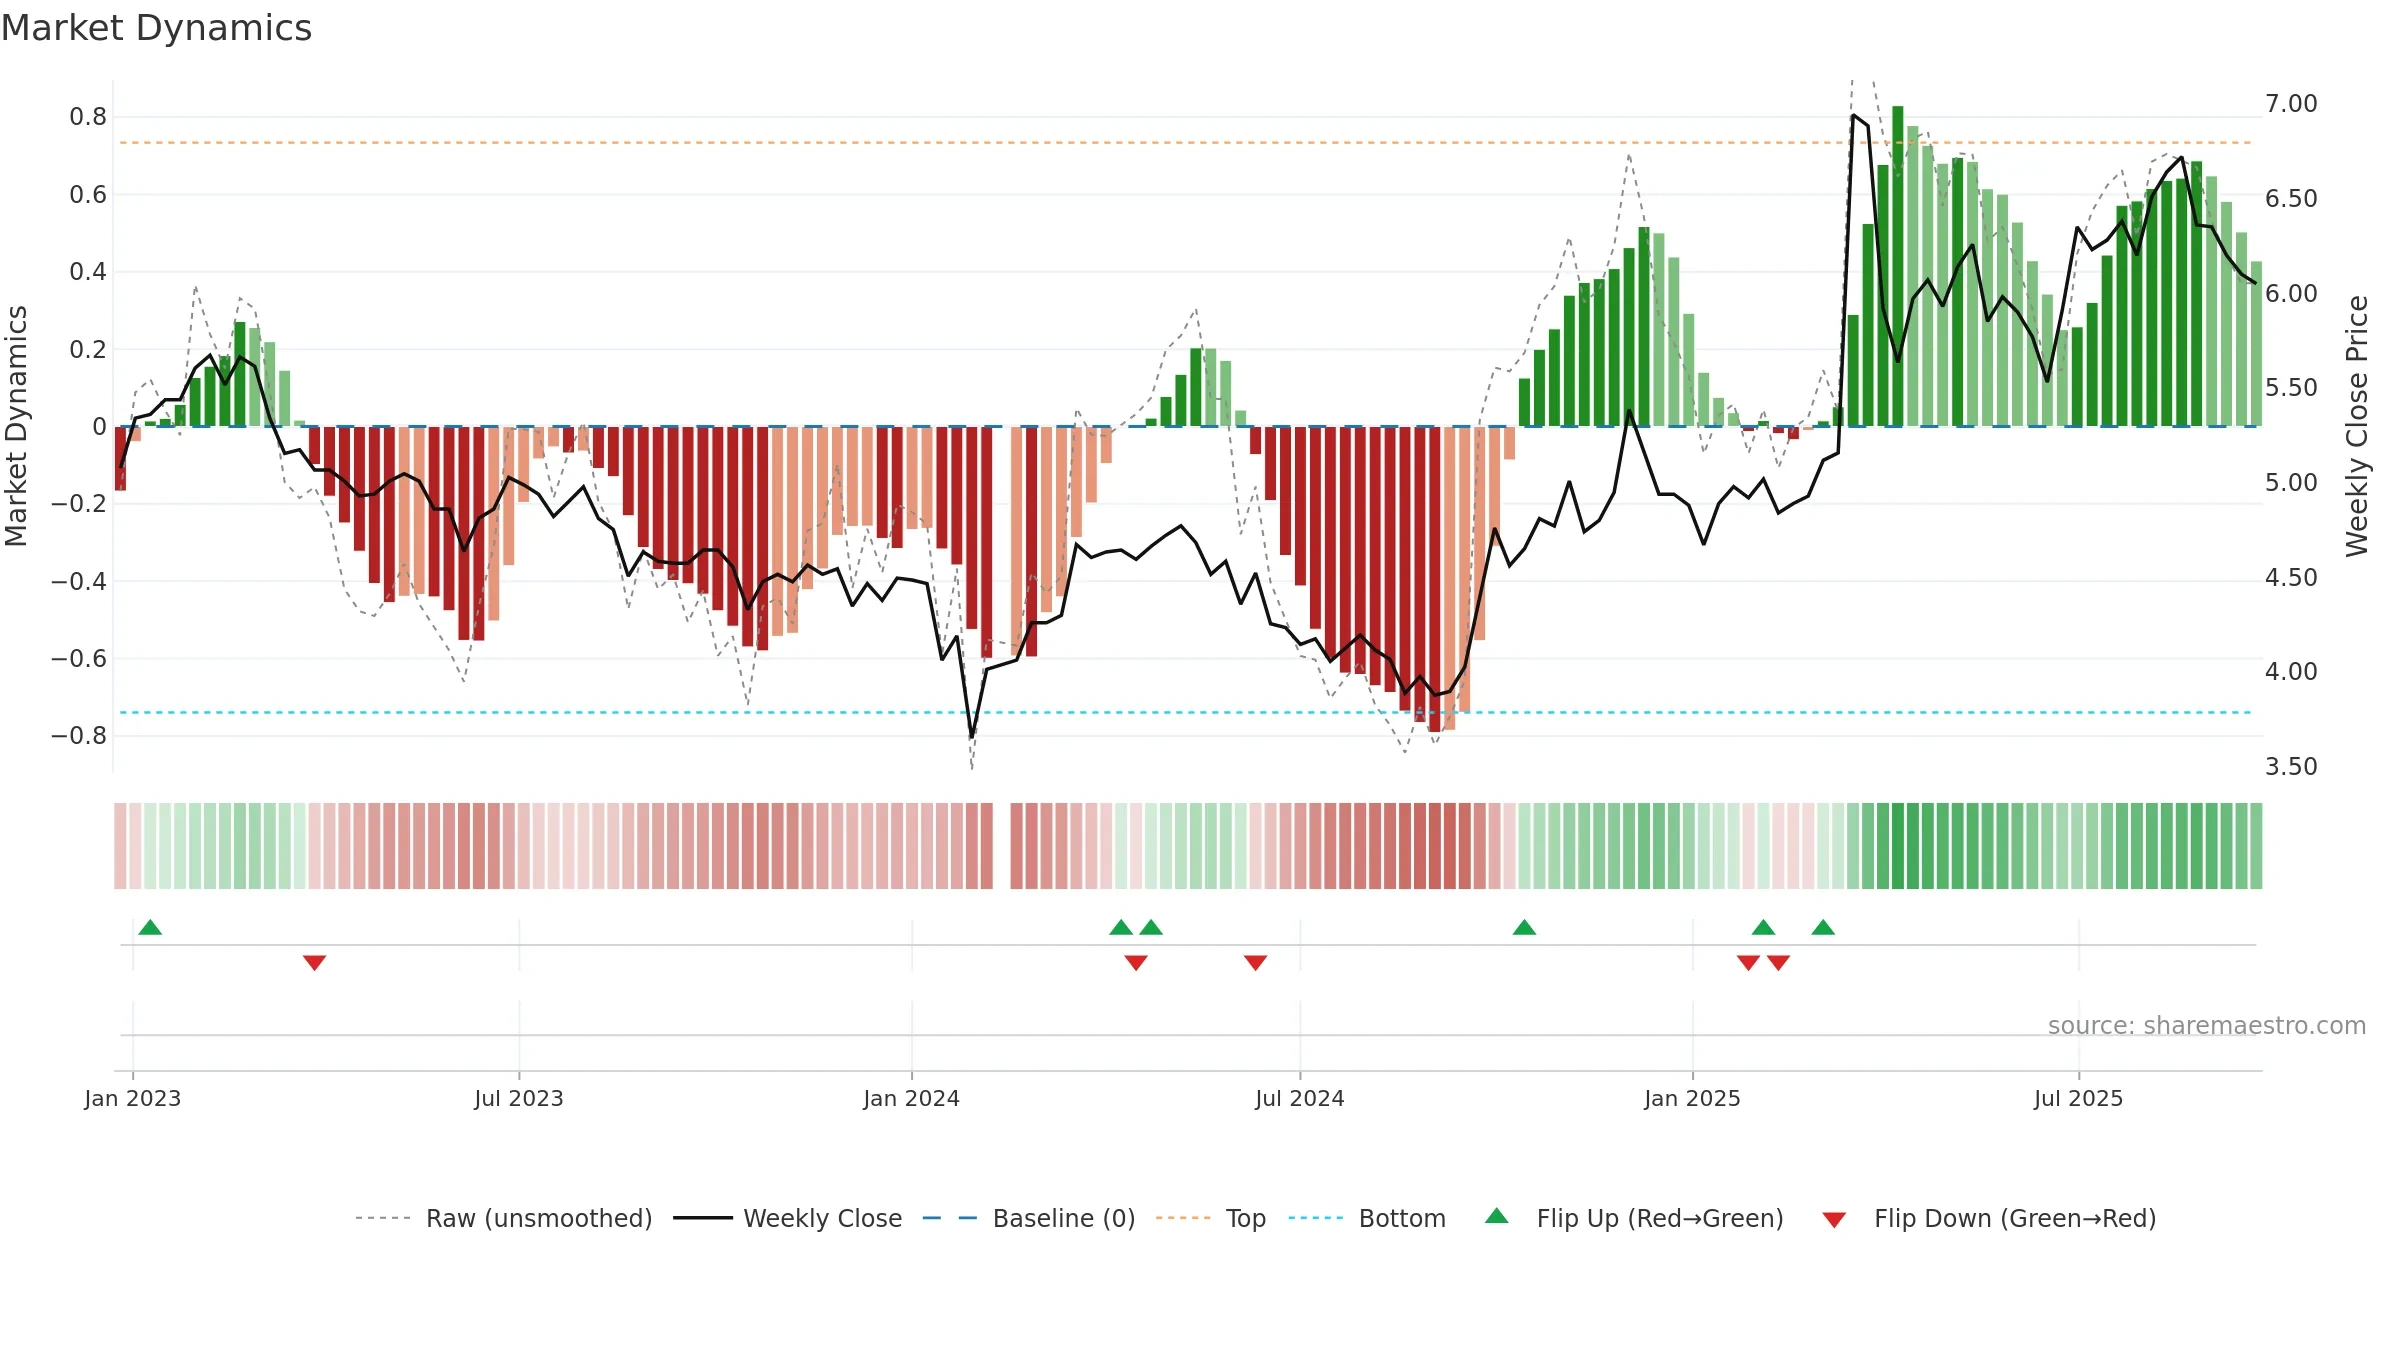Click the Jul 2024 x-axis label
The image size is (2400, 1350).
click(1300, 1099)
